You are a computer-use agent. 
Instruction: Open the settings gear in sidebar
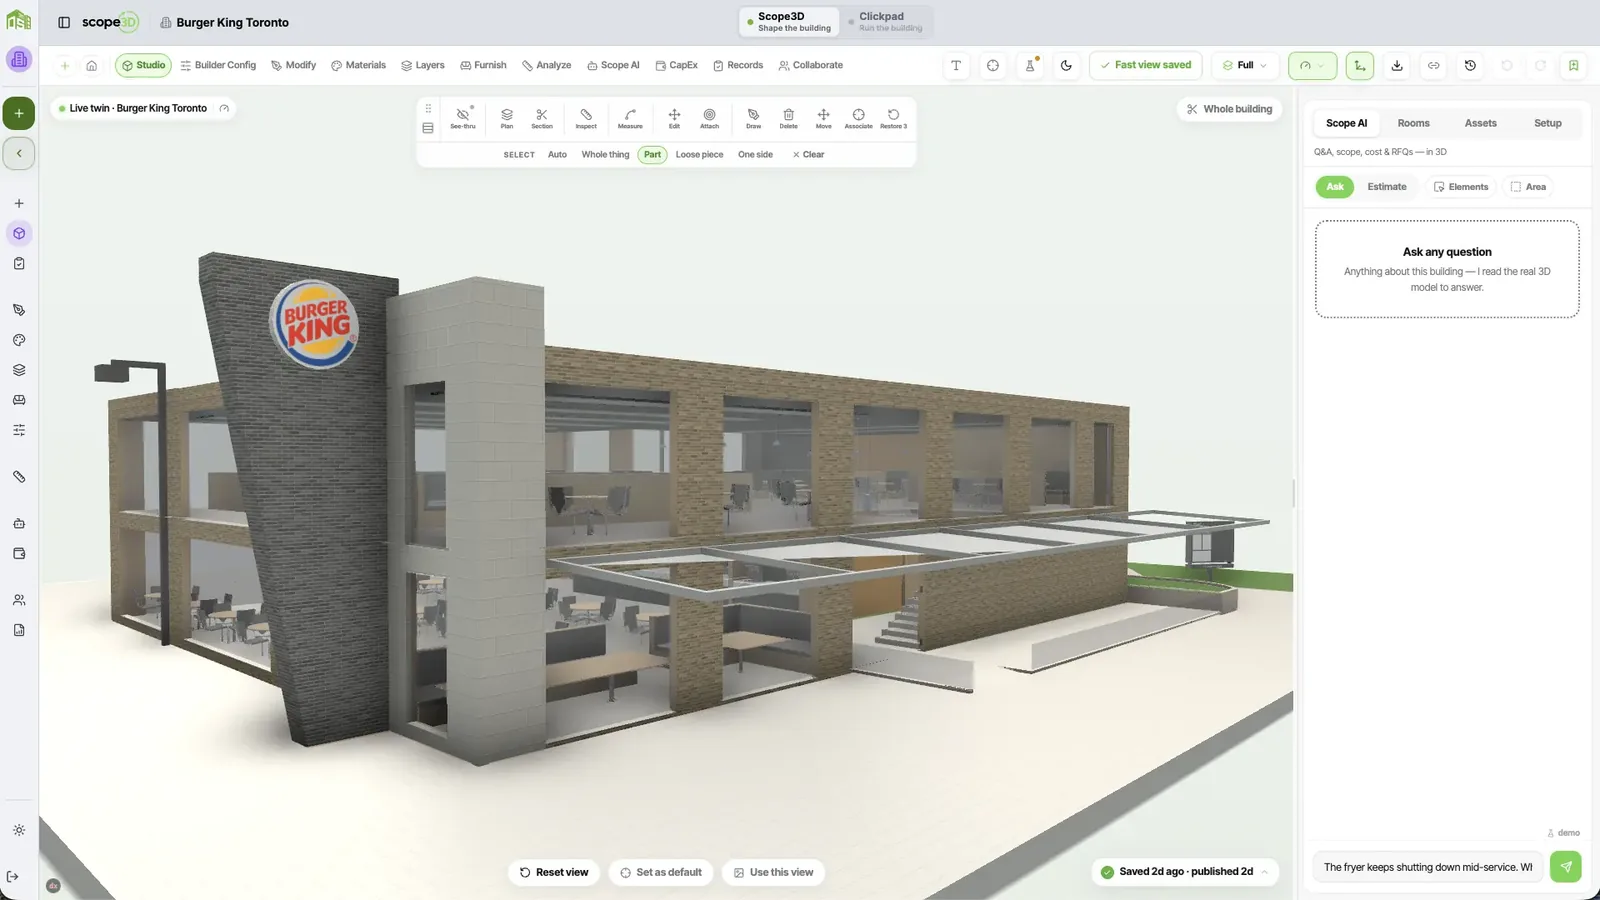coord(19,830)
